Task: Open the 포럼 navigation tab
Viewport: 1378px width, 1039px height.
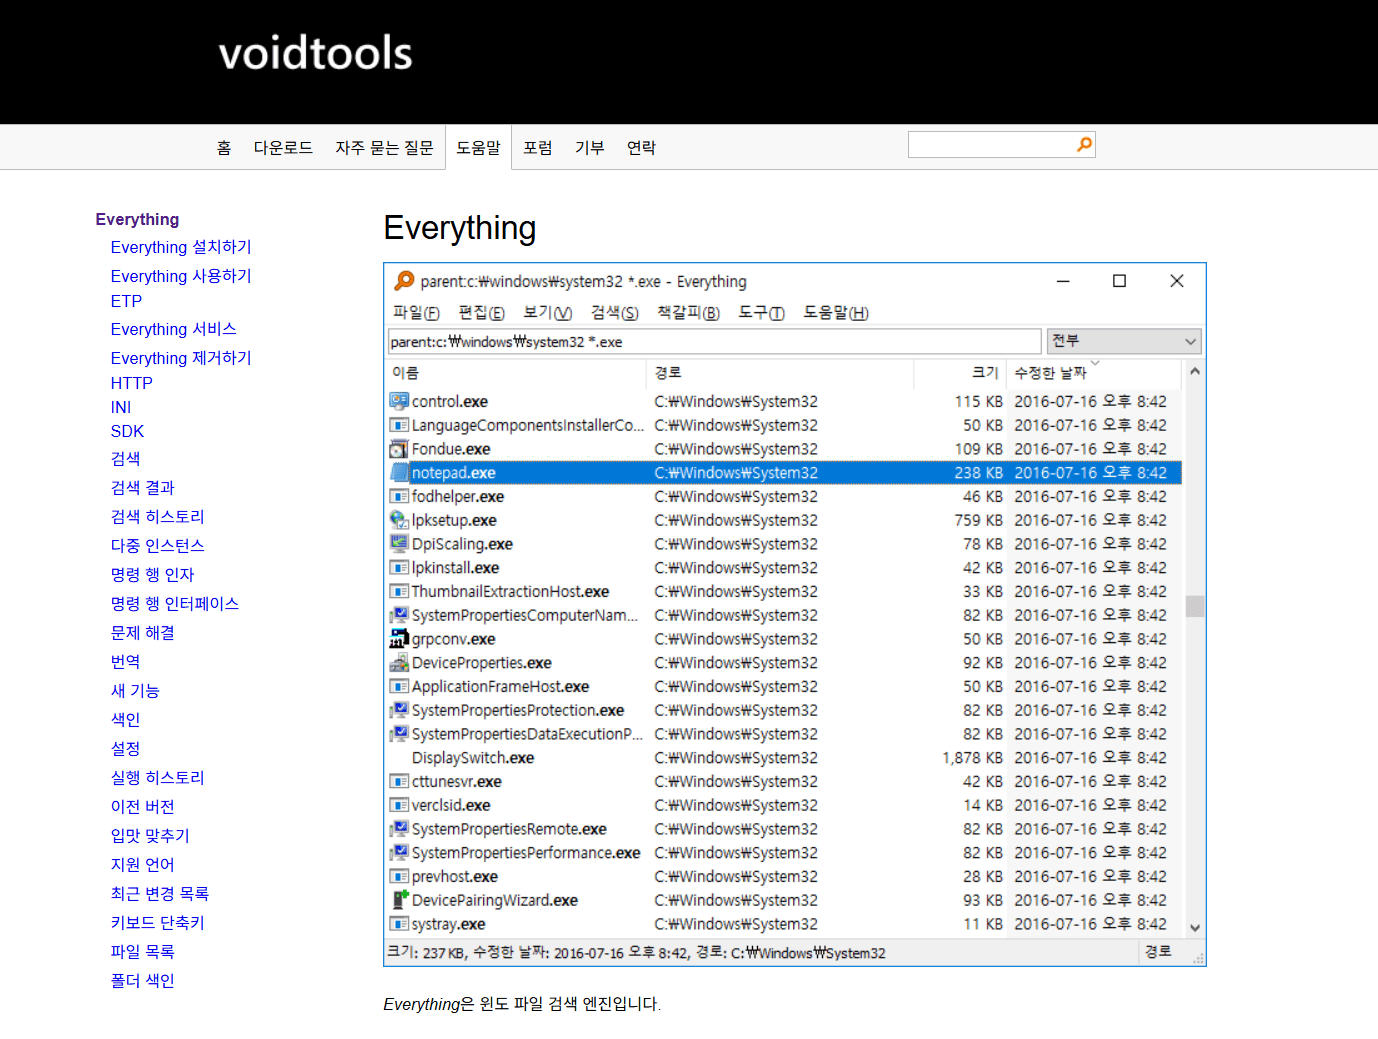Action: tap(538, 148)
